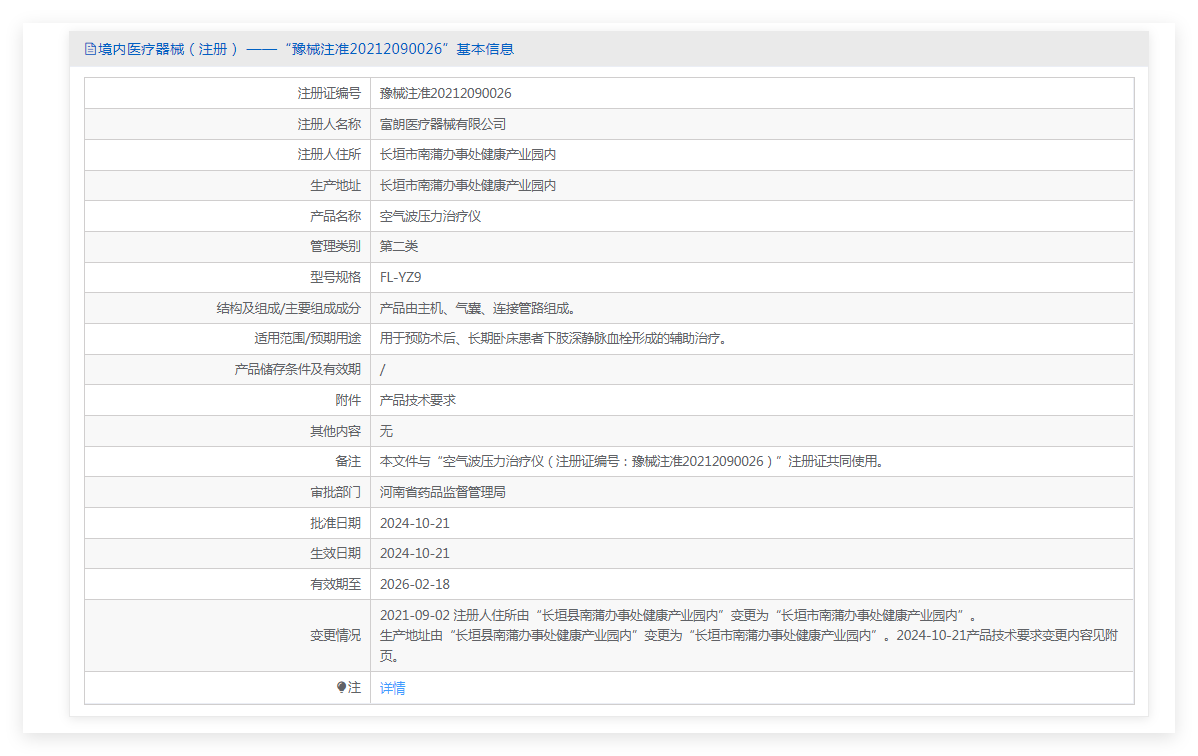Viewport: 1198px width, 756px height.
Task: Click the 其他内容 value 无
Action: [386, 431]
